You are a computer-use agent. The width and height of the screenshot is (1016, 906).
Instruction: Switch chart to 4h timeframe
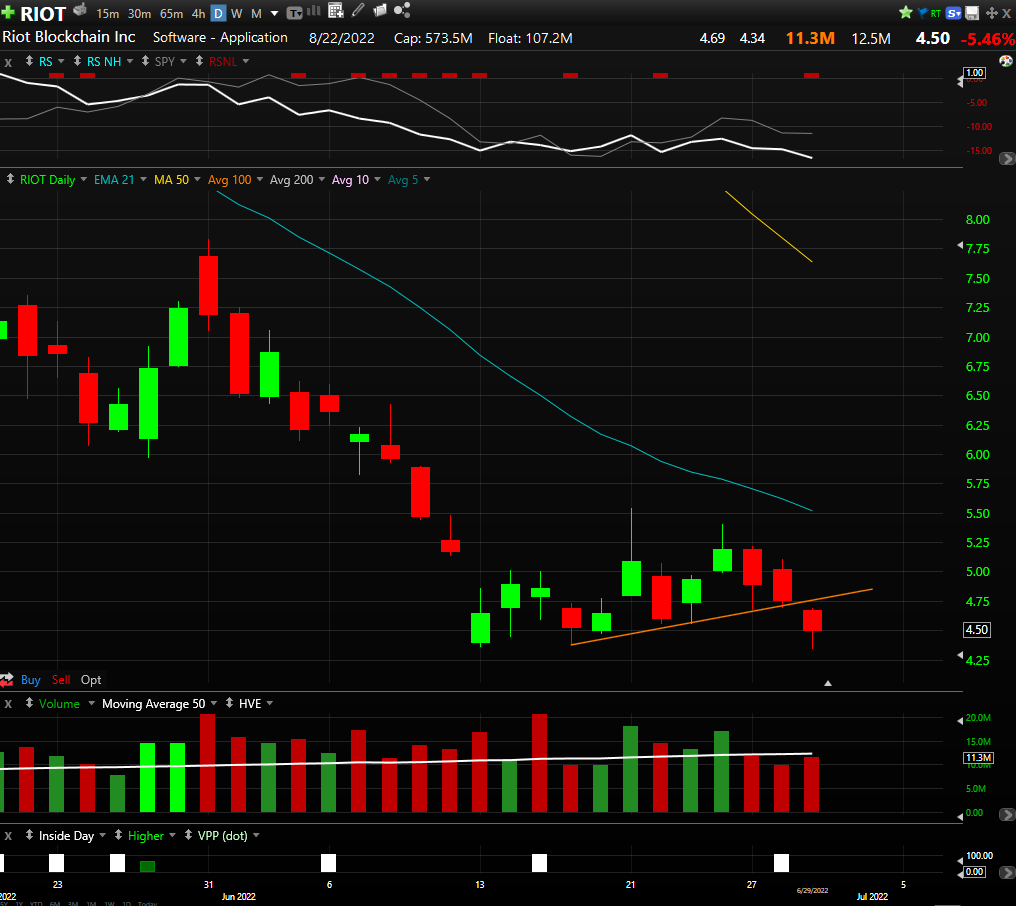coord(198,14)
